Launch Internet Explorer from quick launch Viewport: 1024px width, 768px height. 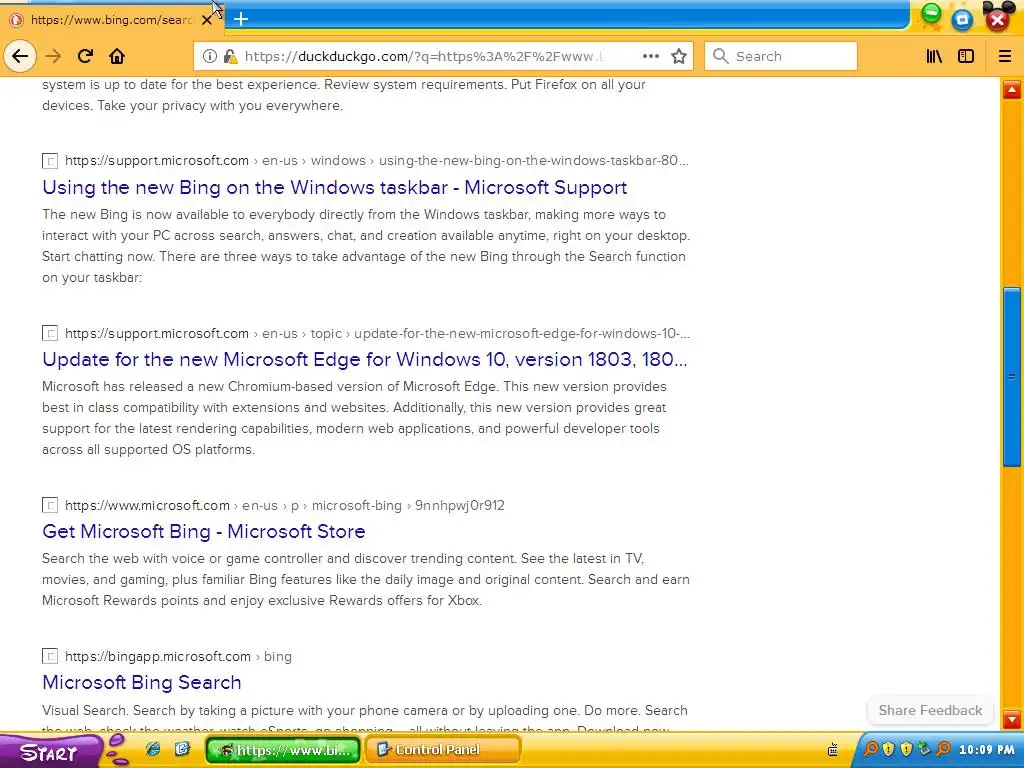(153, 749)
